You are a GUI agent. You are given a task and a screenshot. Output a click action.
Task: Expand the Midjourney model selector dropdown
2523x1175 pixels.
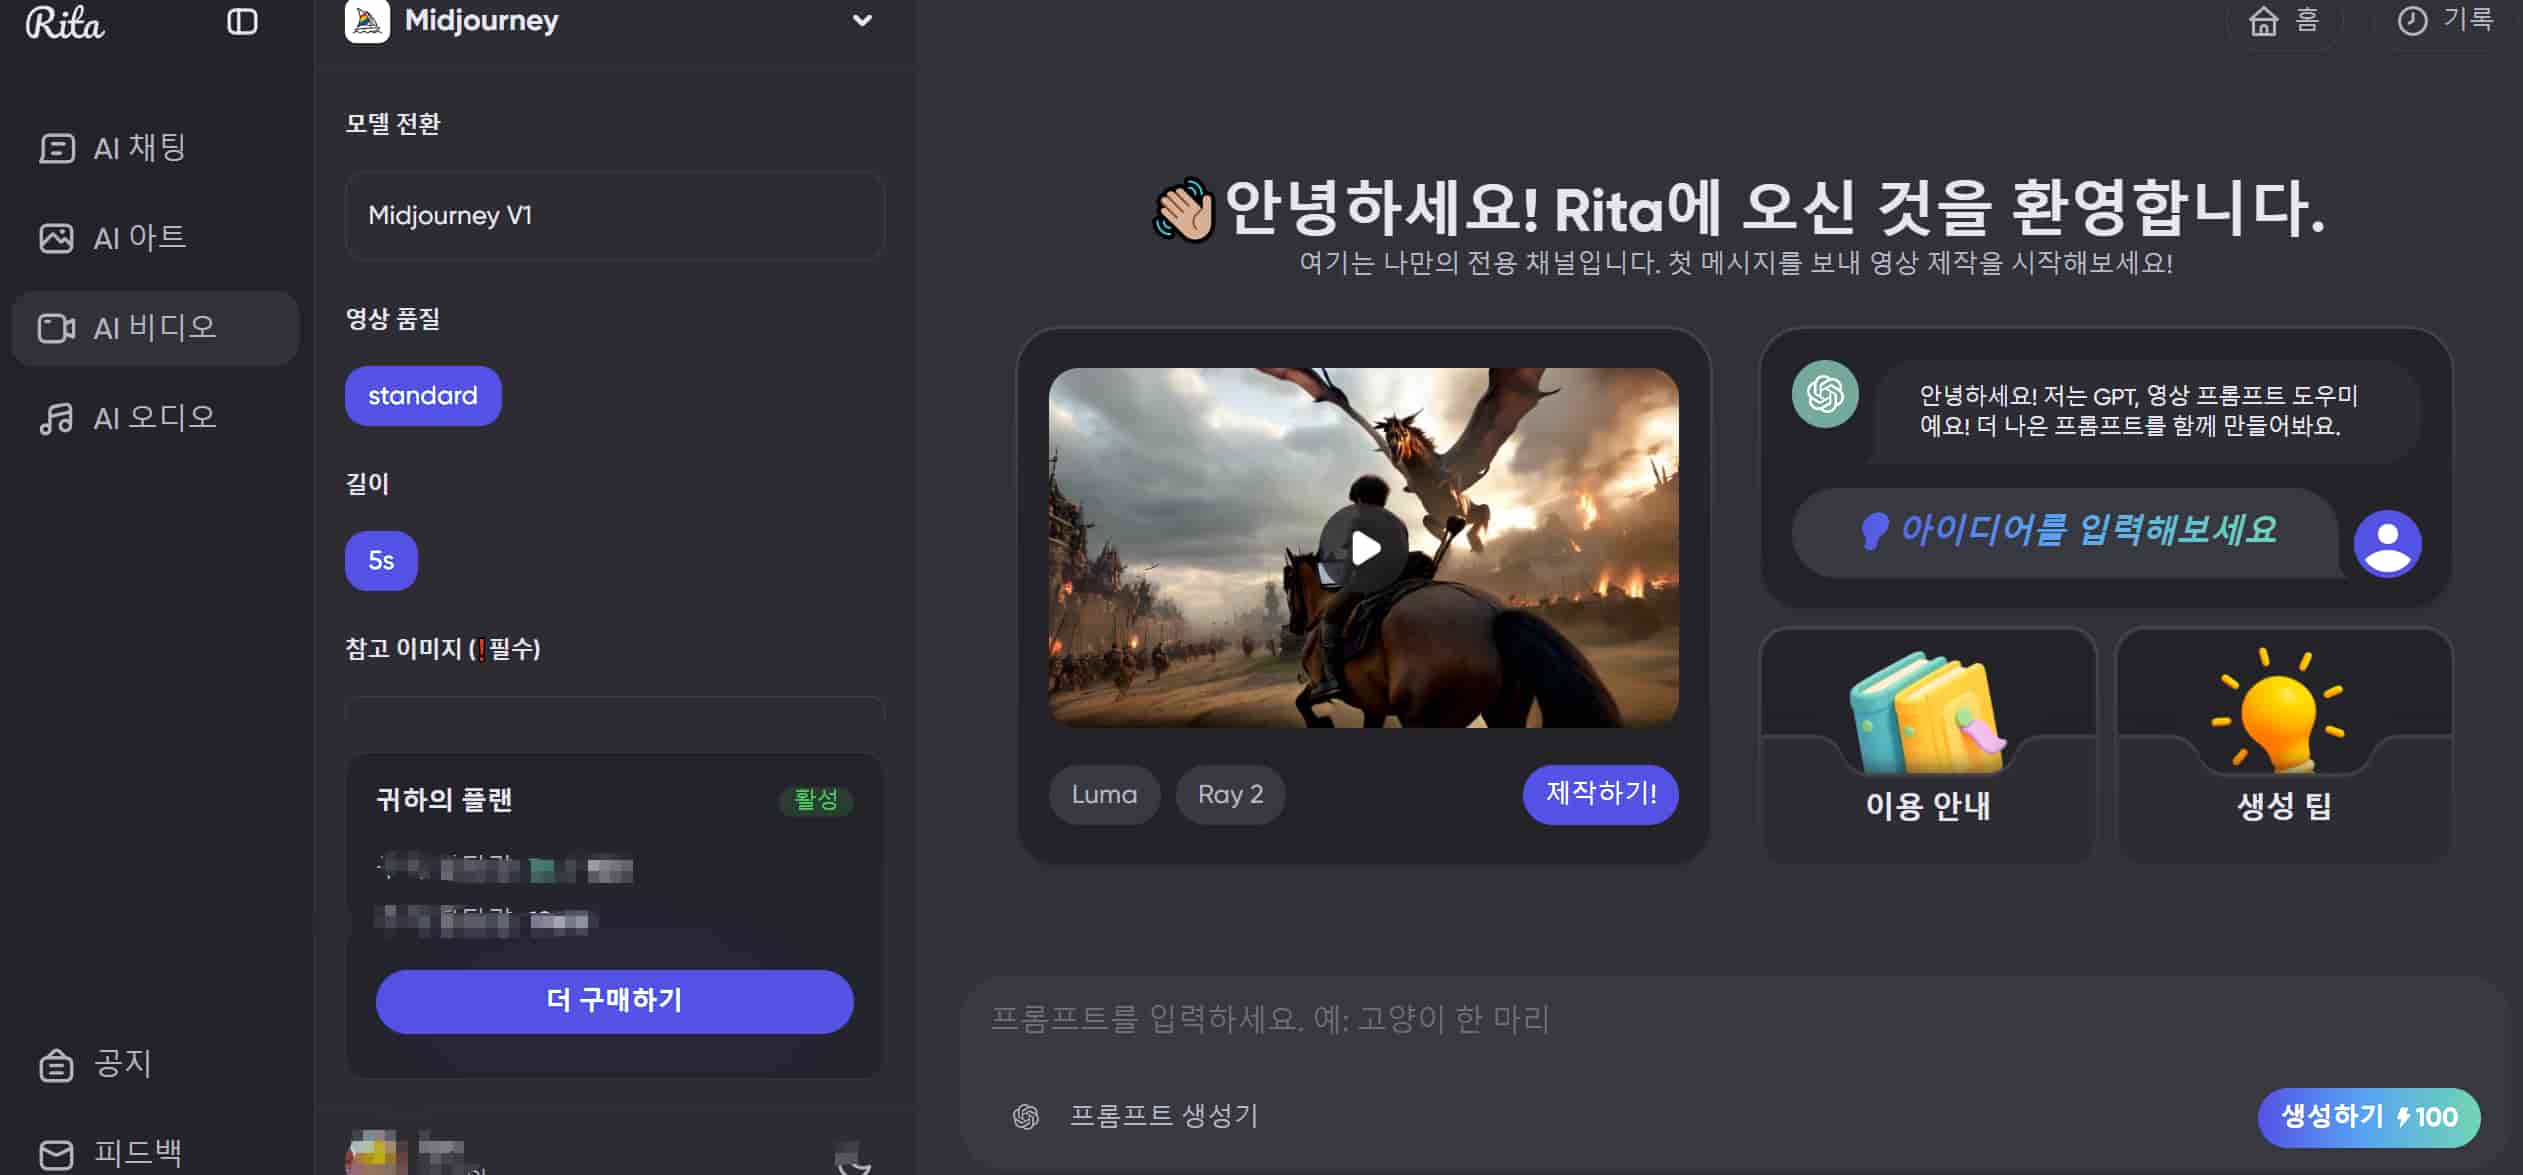coord(859,21)
